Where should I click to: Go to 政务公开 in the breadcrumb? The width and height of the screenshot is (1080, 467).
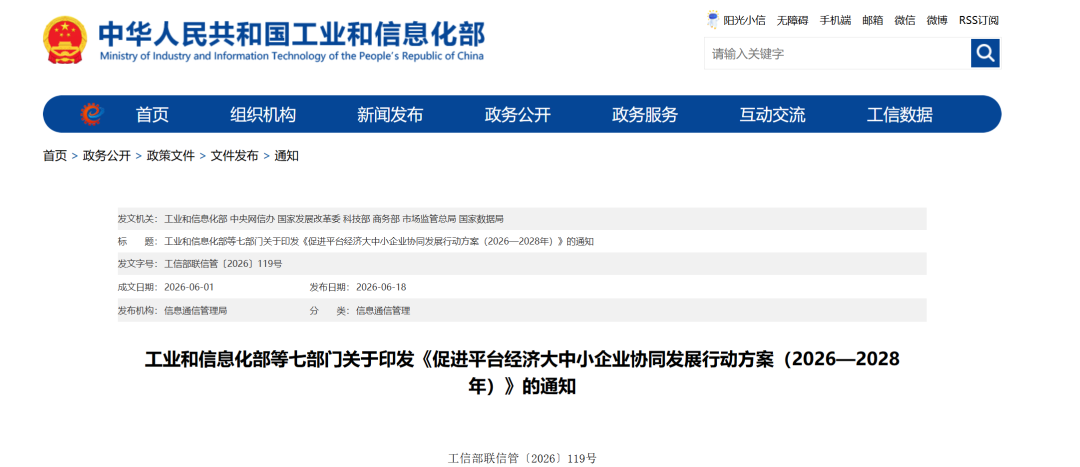point(107,156)
